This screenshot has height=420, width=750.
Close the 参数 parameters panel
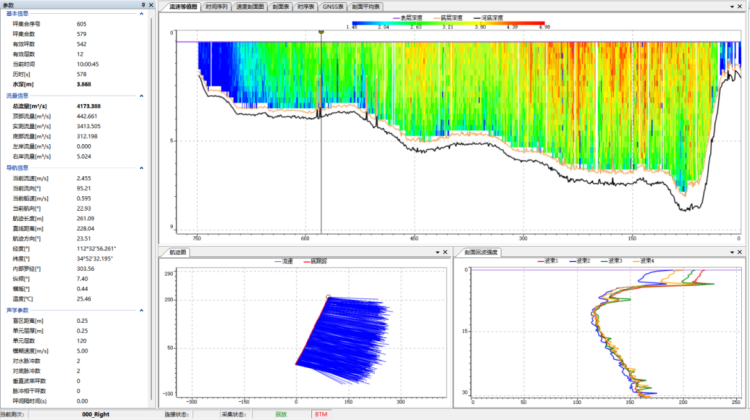151,5
